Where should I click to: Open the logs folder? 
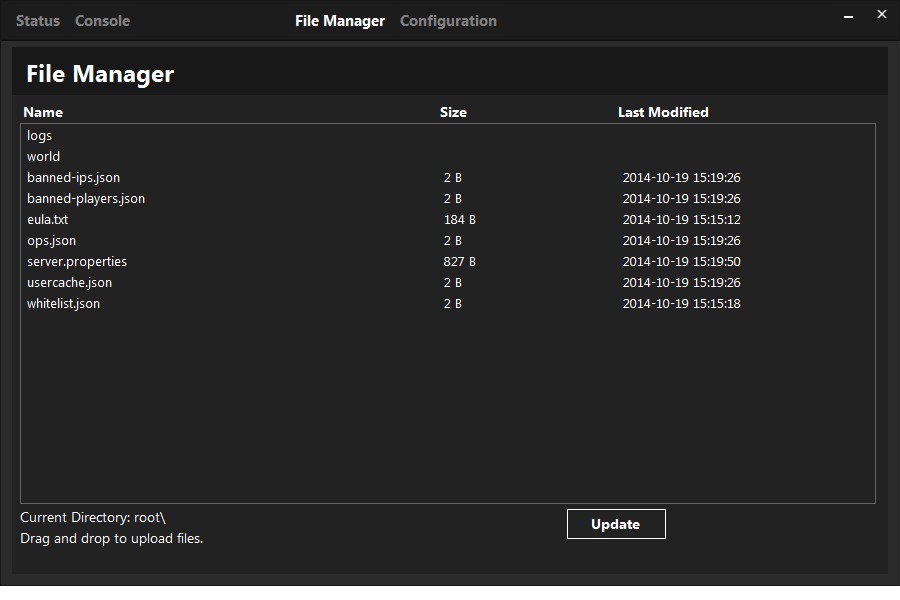pyautogui.click(x=40, y=135)
